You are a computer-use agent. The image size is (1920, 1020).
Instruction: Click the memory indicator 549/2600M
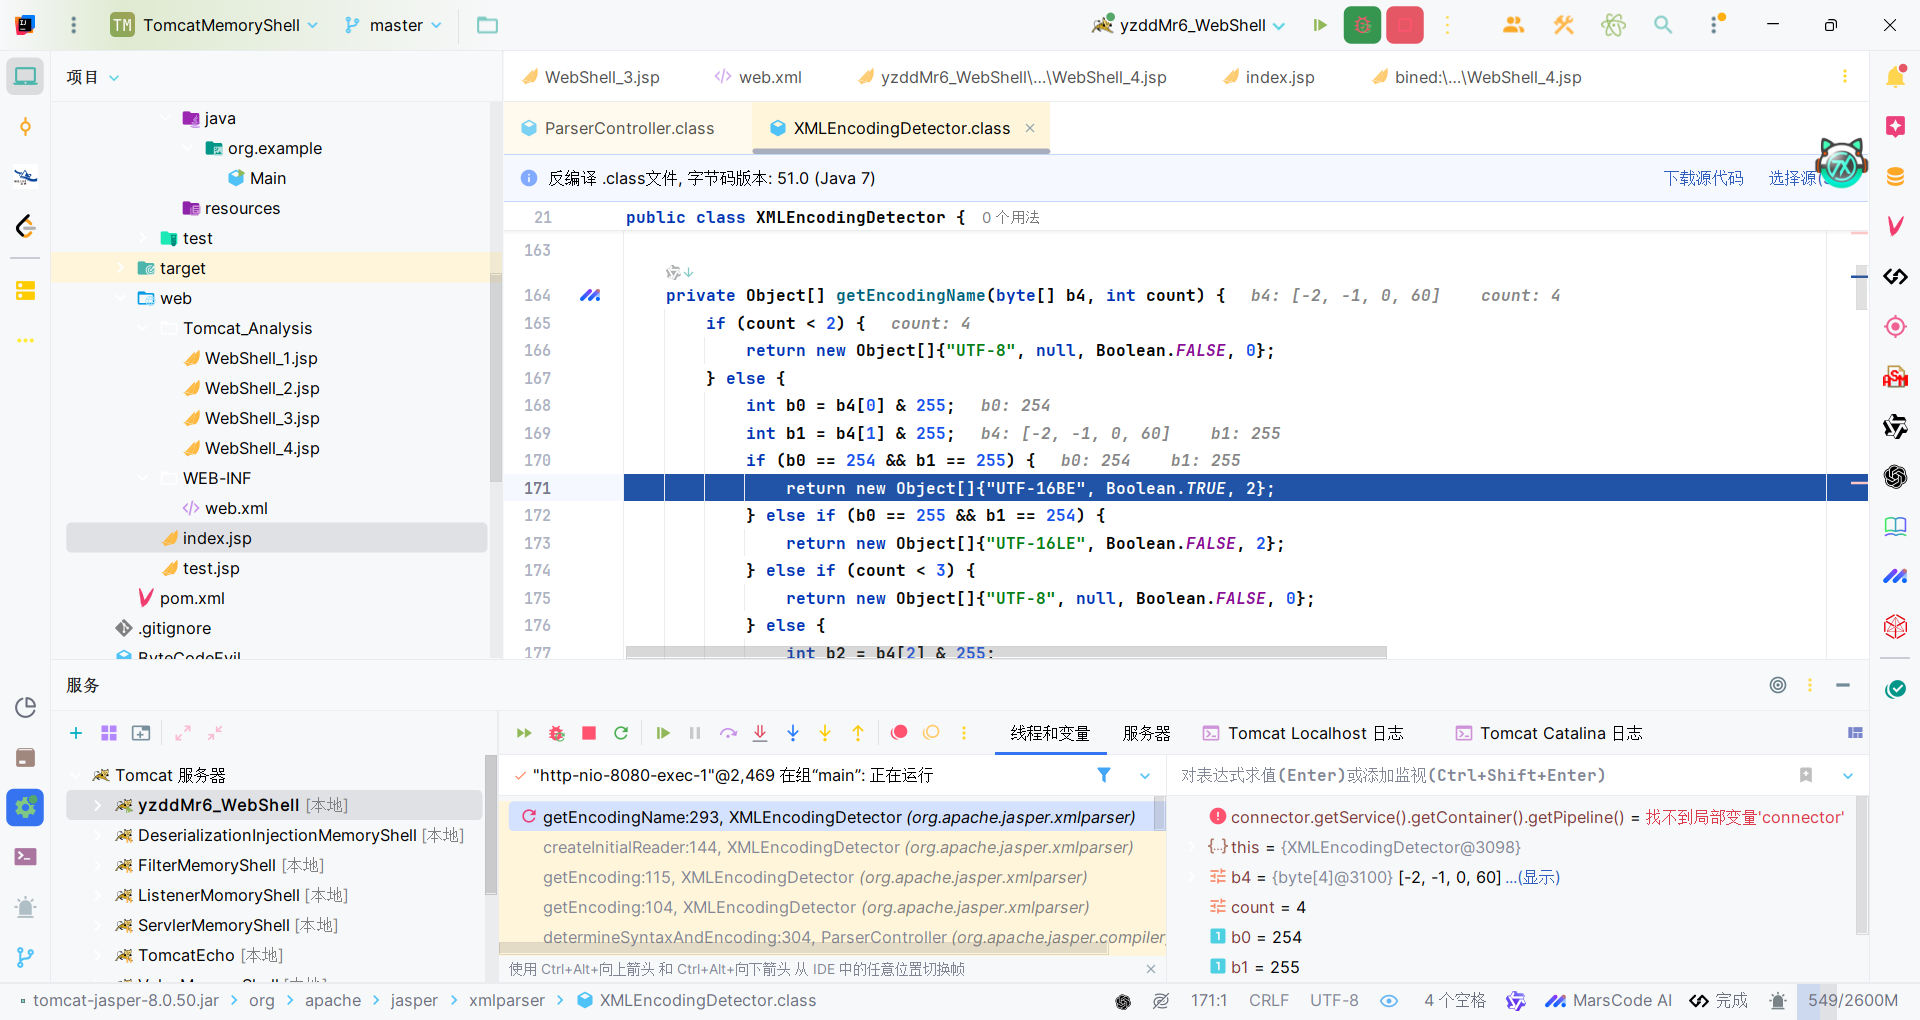1853,1000
